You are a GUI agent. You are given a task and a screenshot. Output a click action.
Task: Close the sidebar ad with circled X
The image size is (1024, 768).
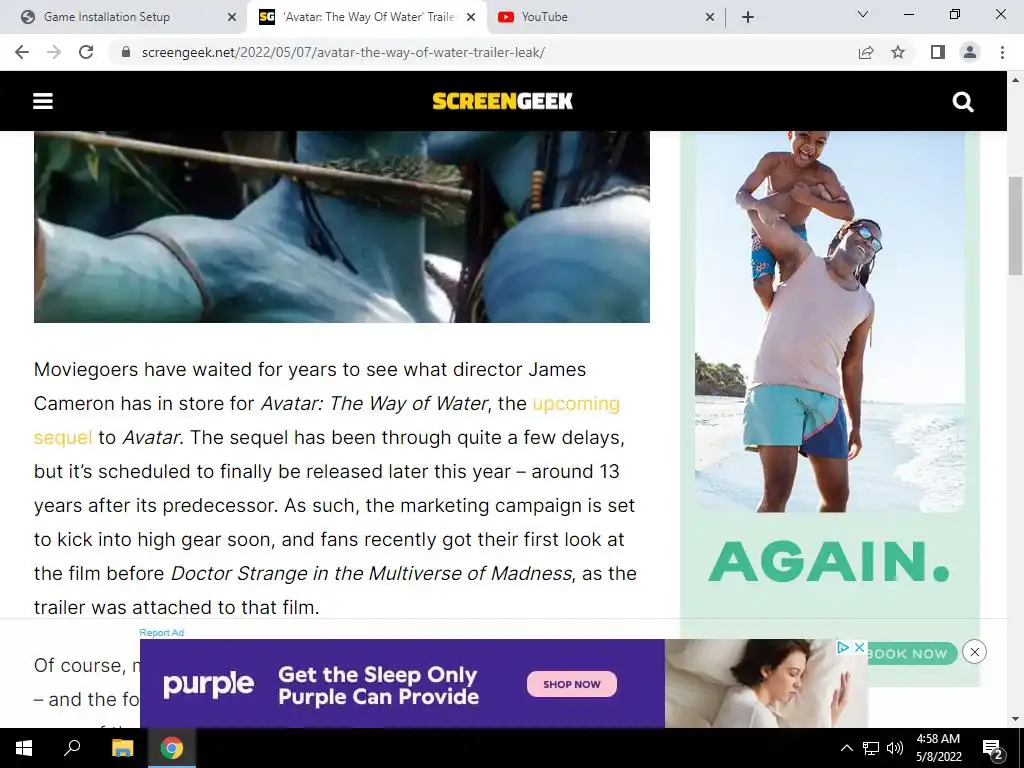pyautogui.click(x=974, y=652)
